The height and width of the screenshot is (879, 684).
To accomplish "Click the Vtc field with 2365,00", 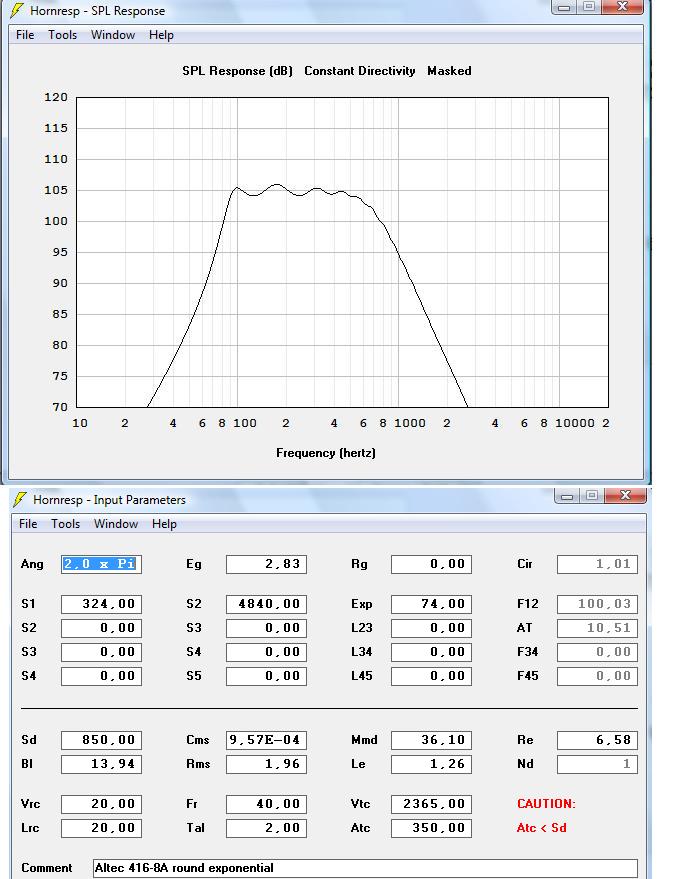I will click(x=431, y=804).
